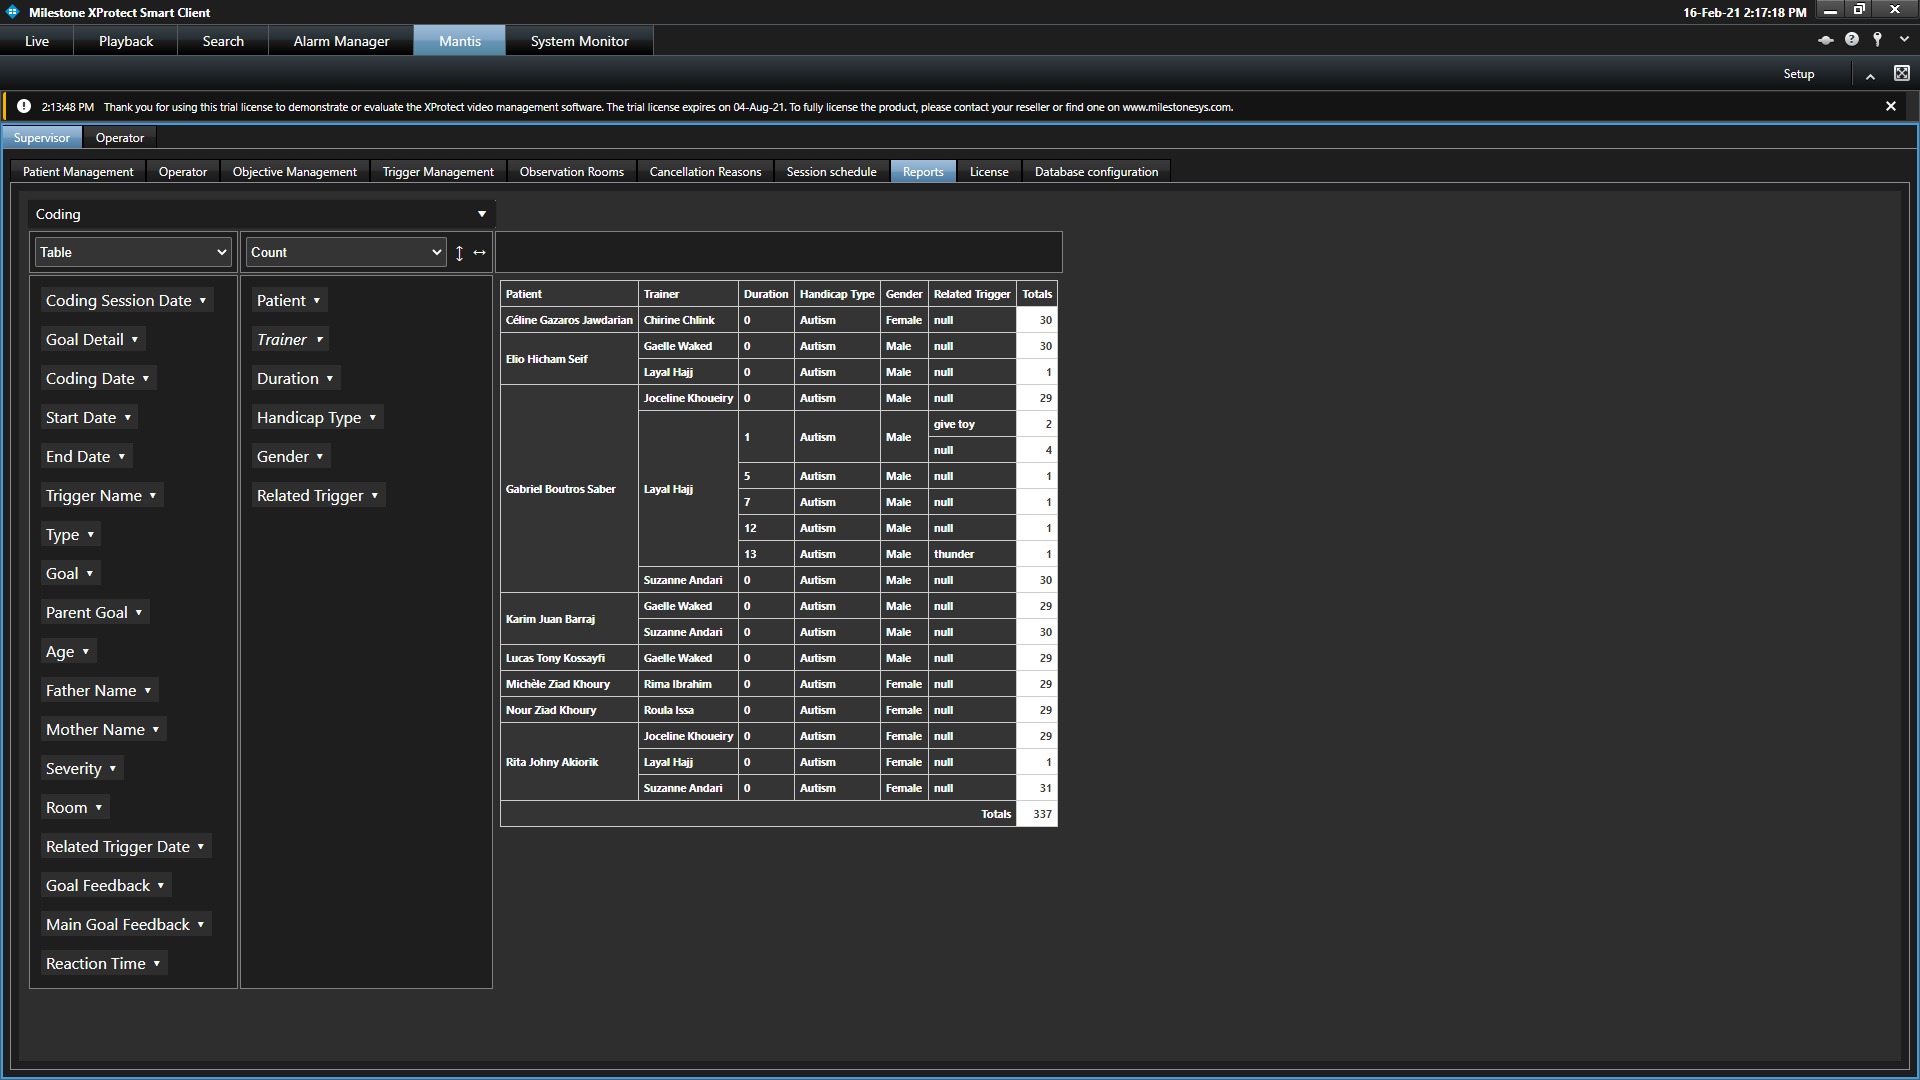Screen dimensions: 1920x1080
Task: Click the trial license warning icon
Action: [24, 106]
